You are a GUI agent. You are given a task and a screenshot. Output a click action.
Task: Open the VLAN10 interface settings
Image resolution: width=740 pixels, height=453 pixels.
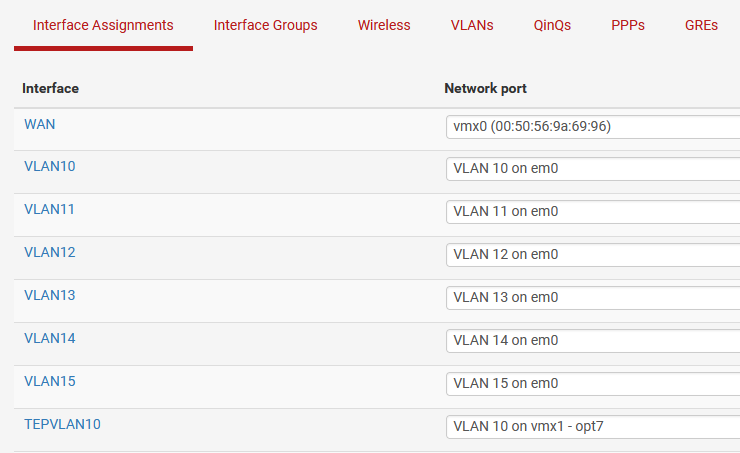pyautogui.click(x=49, y=166)
